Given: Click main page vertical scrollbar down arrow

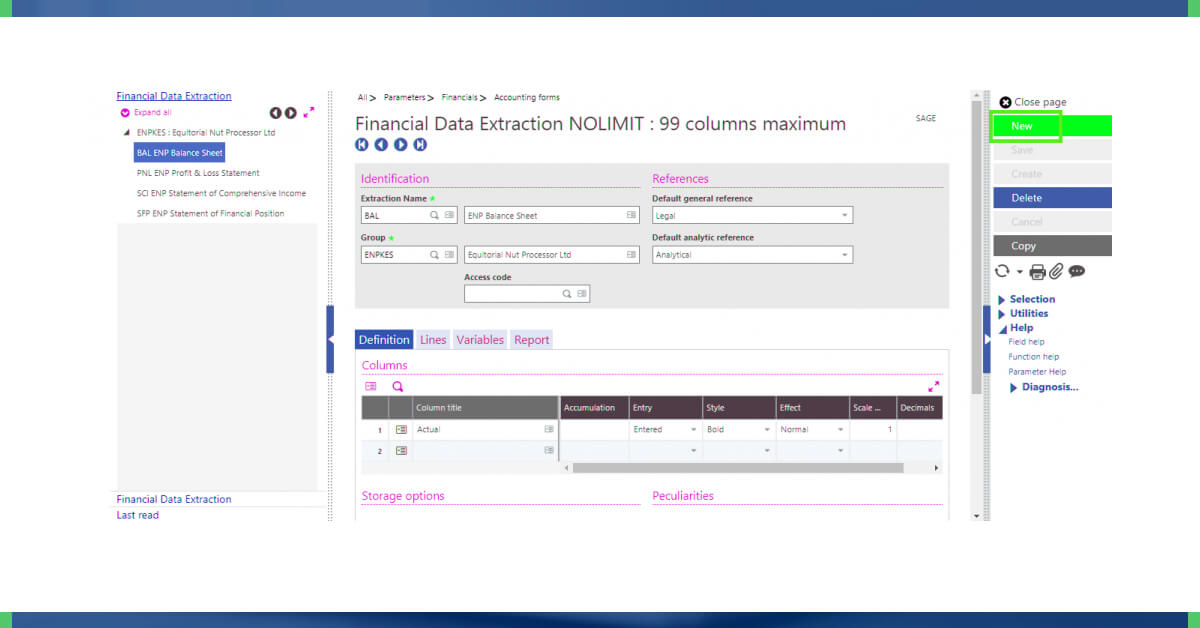Looking at the screenshot, I should tap(977, 516).
